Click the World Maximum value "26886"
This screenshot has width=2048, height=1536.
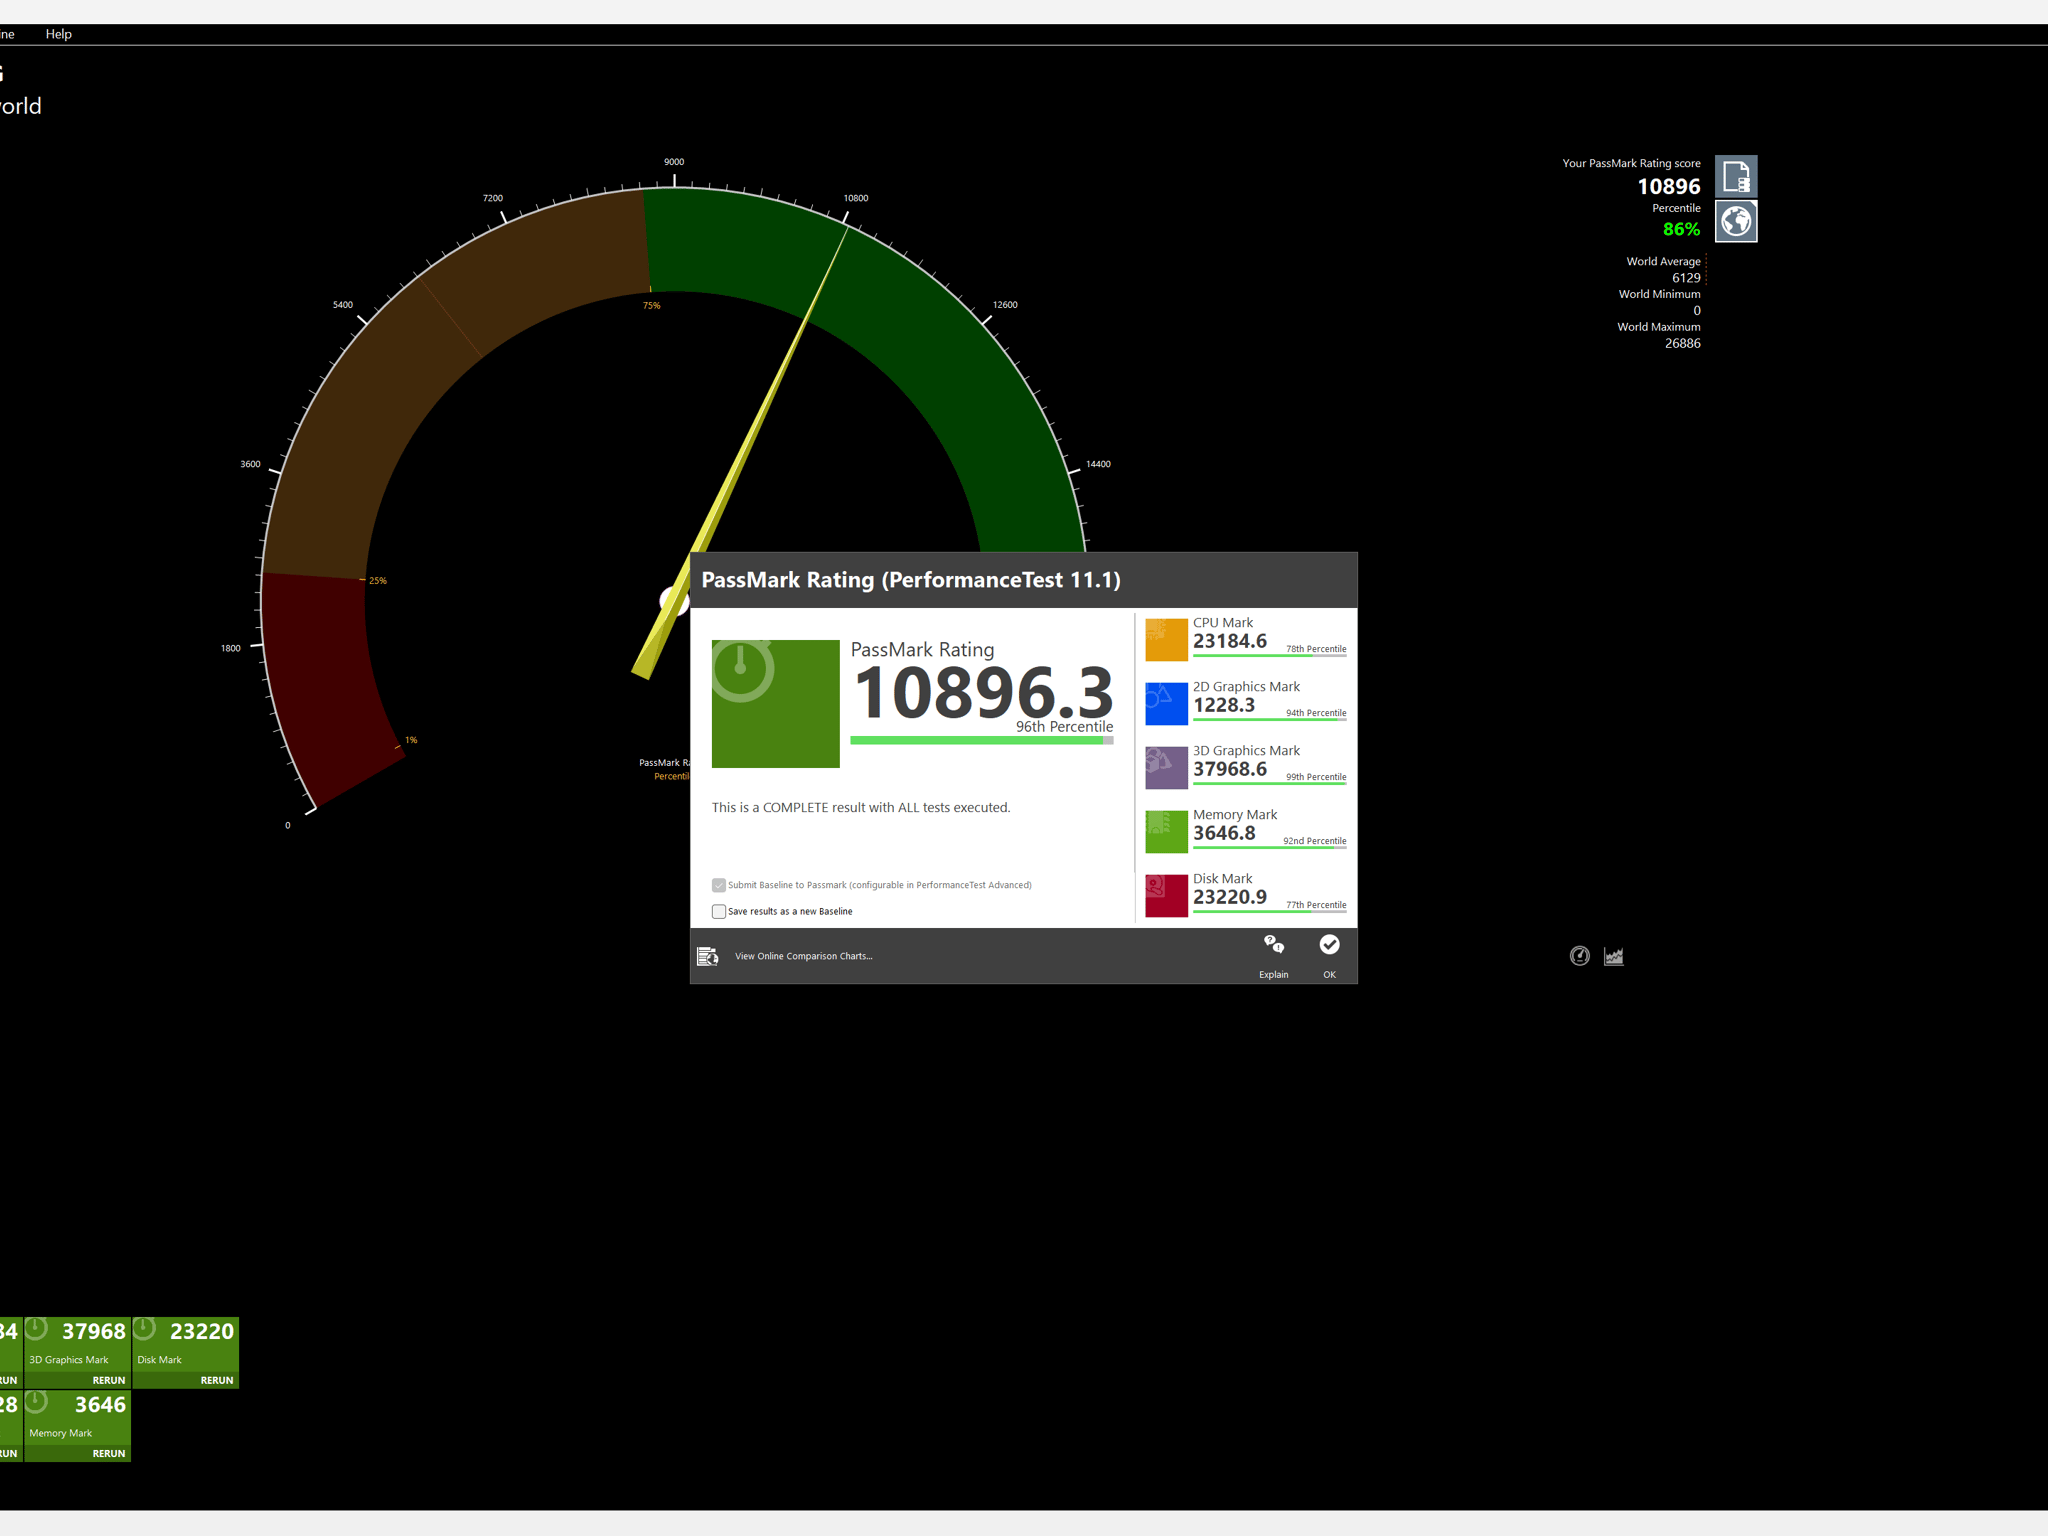[x=1683, y=343]
